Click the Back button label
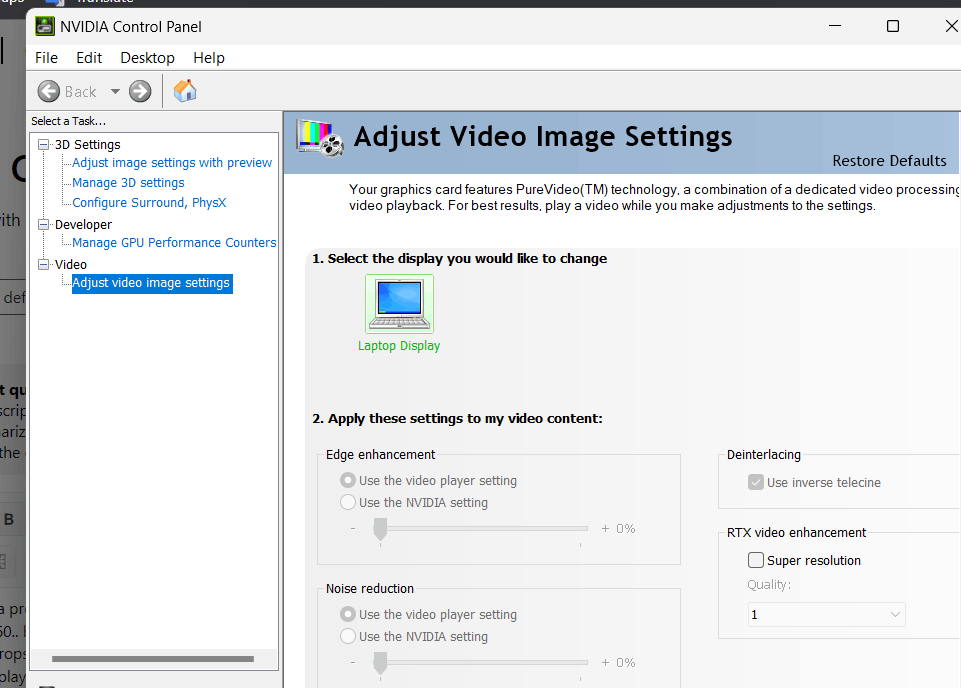Screen dimensions: 961x688 pyautogui.click(x=80, y=92)
